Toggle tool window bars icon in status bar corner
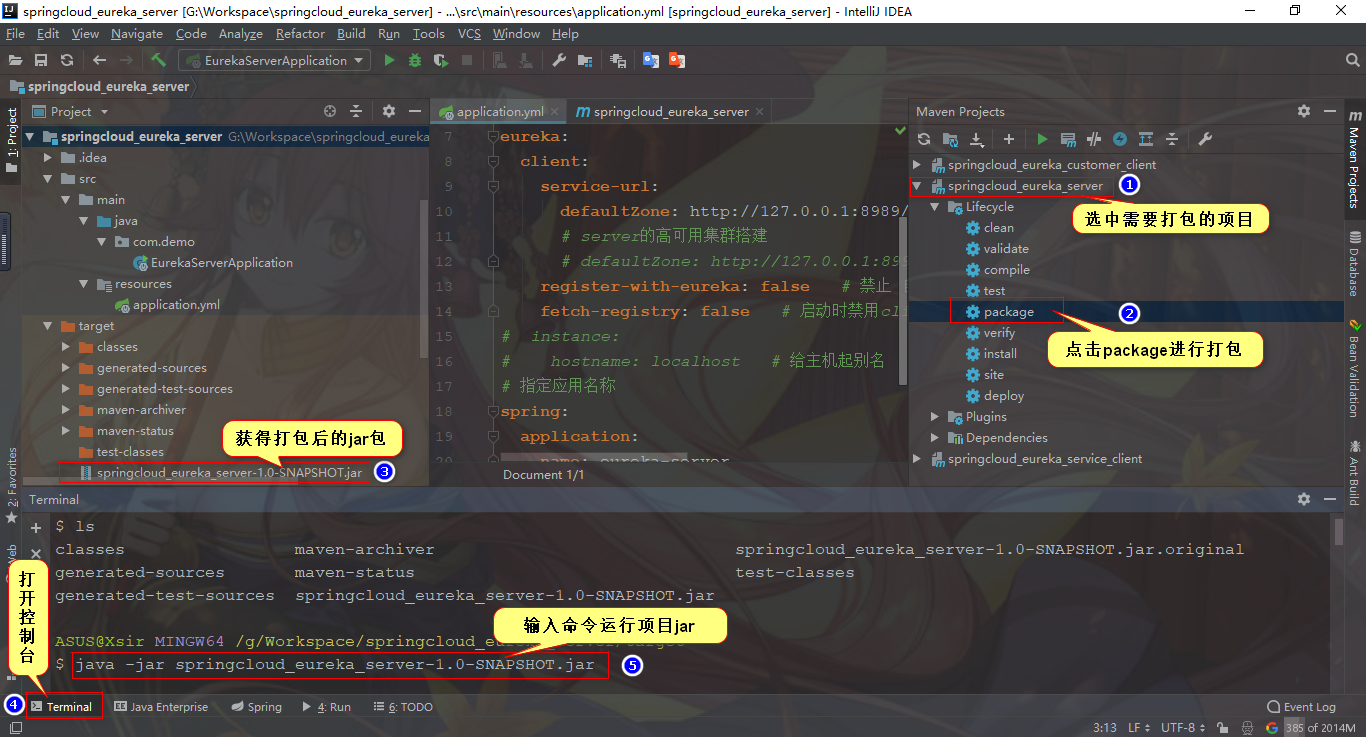Screen dimensions: 1366x737 [14, 727]
